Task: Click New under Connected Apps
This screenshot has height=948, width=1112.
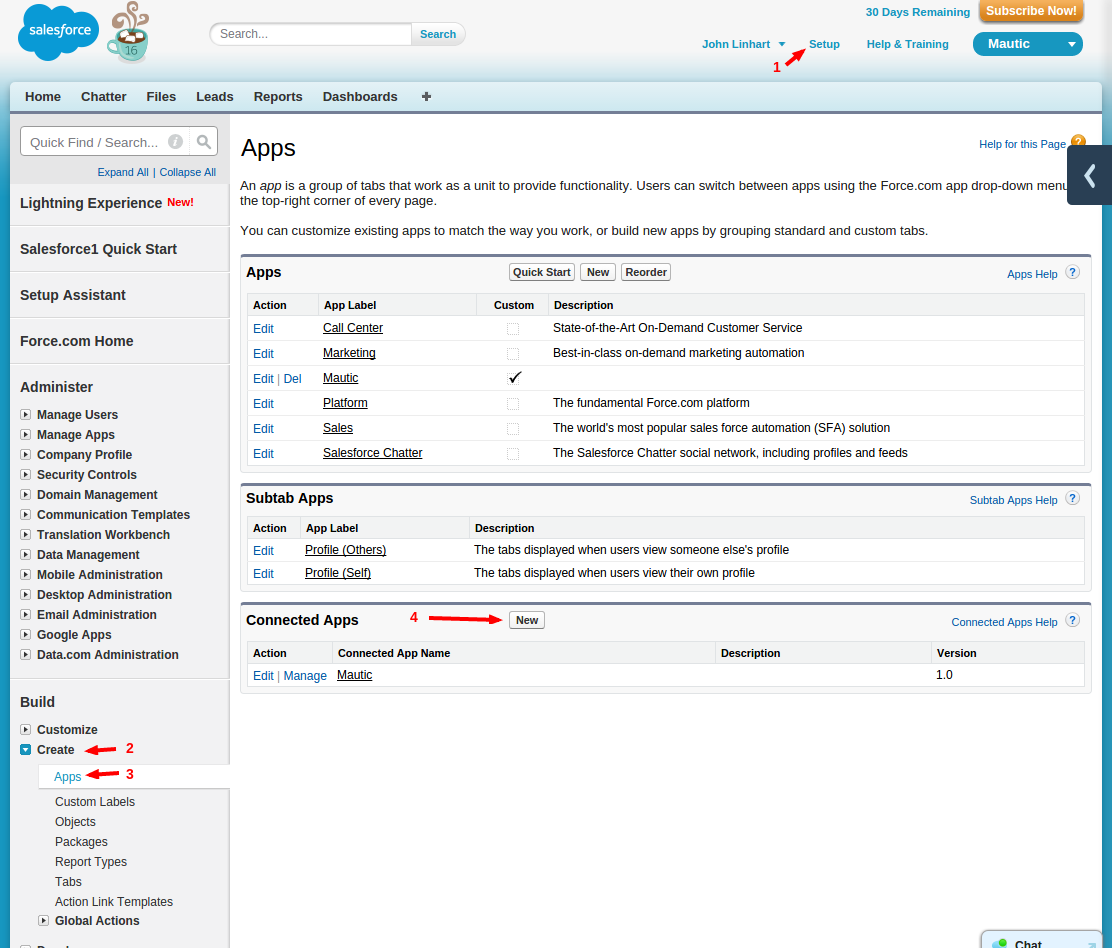Action: coord(527,620)
